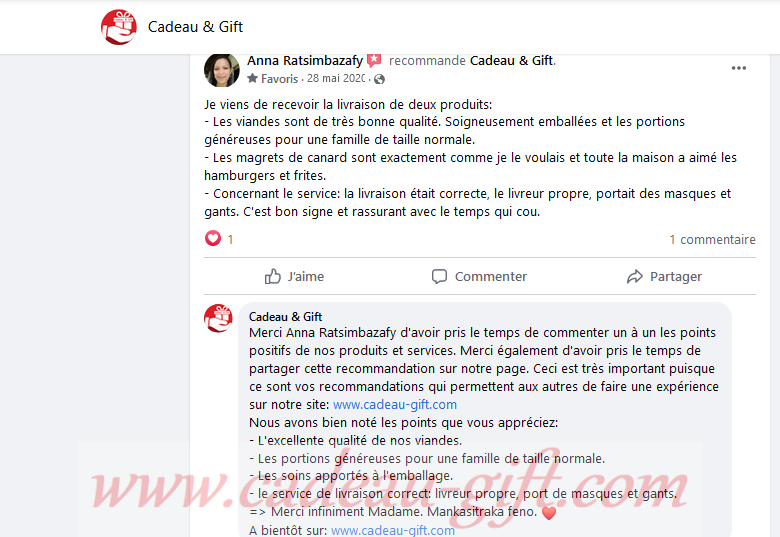Image resolution: width=780 pixels, height=537 pixels.
Task: Open Anna Ratsimbazafy's name link
Action: tap(305, 61)
